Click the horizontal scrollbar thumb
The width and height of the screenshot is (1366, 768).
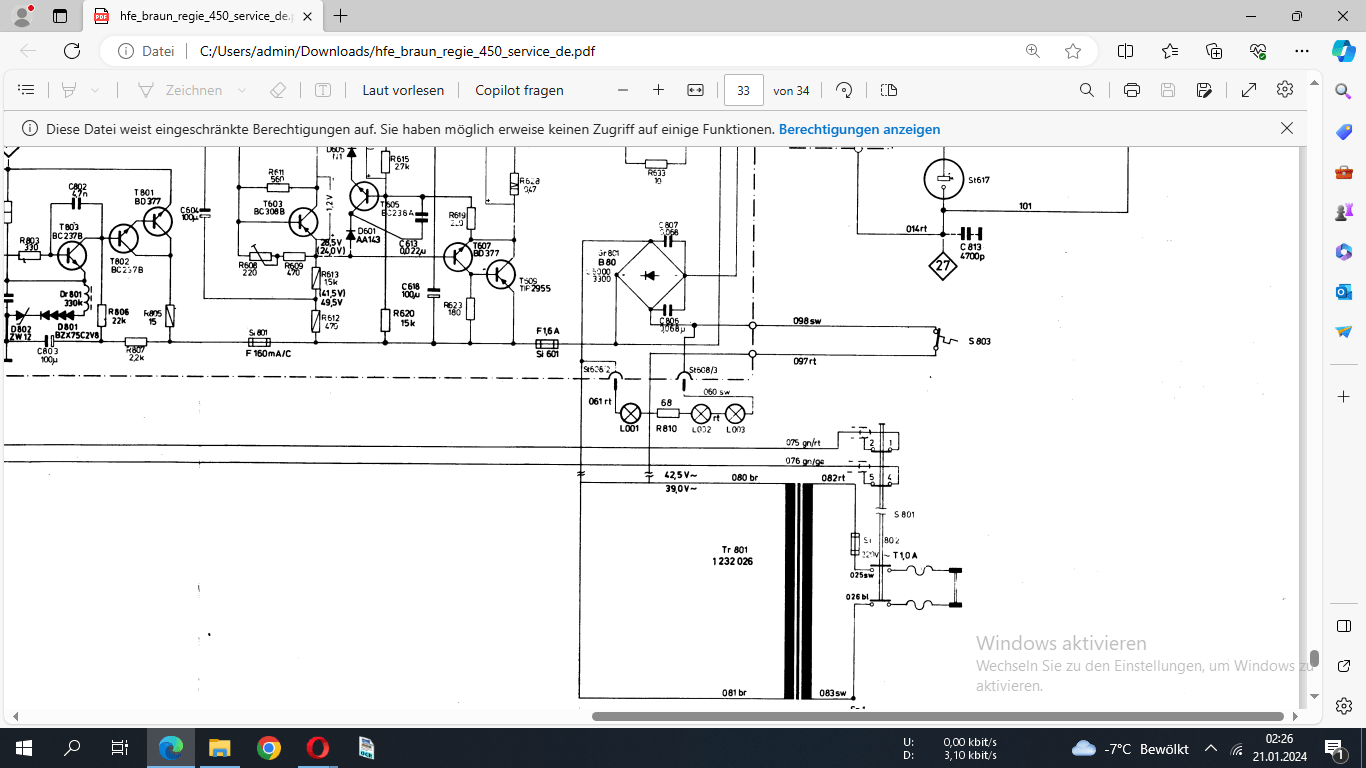coord(937,716)
